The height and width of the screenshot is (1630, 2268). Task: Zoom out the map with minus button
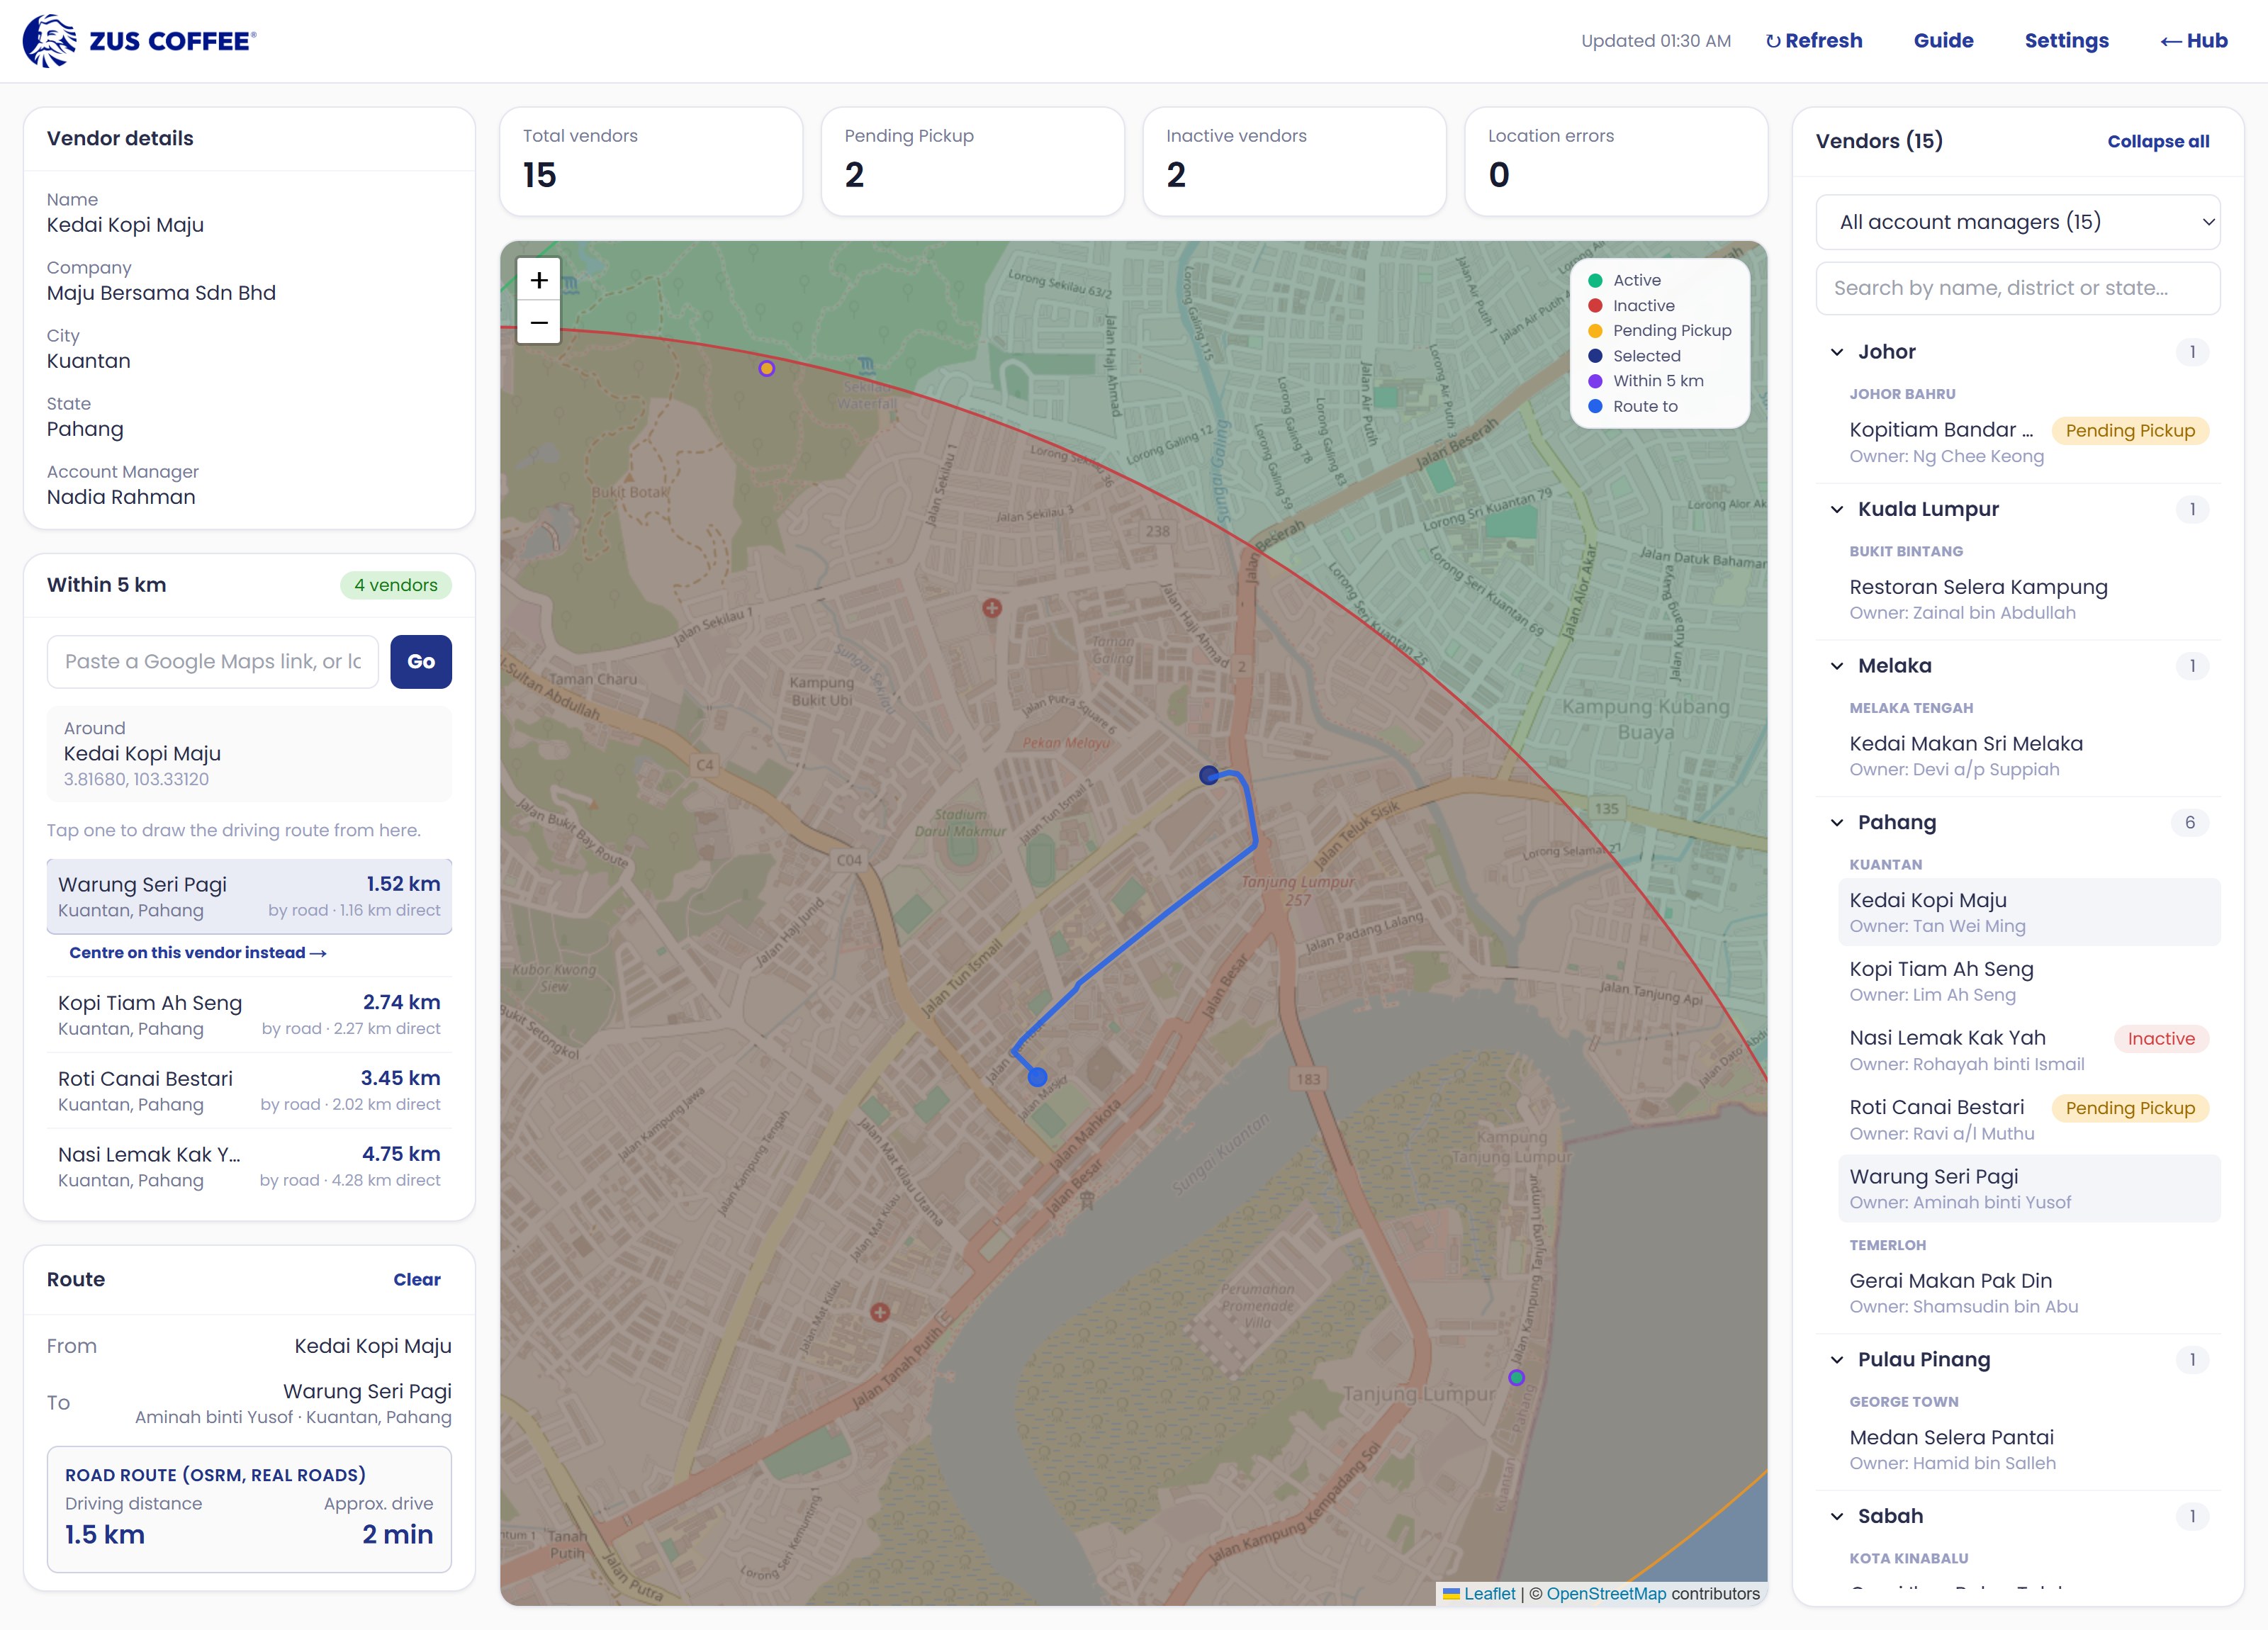pos(539,322)
